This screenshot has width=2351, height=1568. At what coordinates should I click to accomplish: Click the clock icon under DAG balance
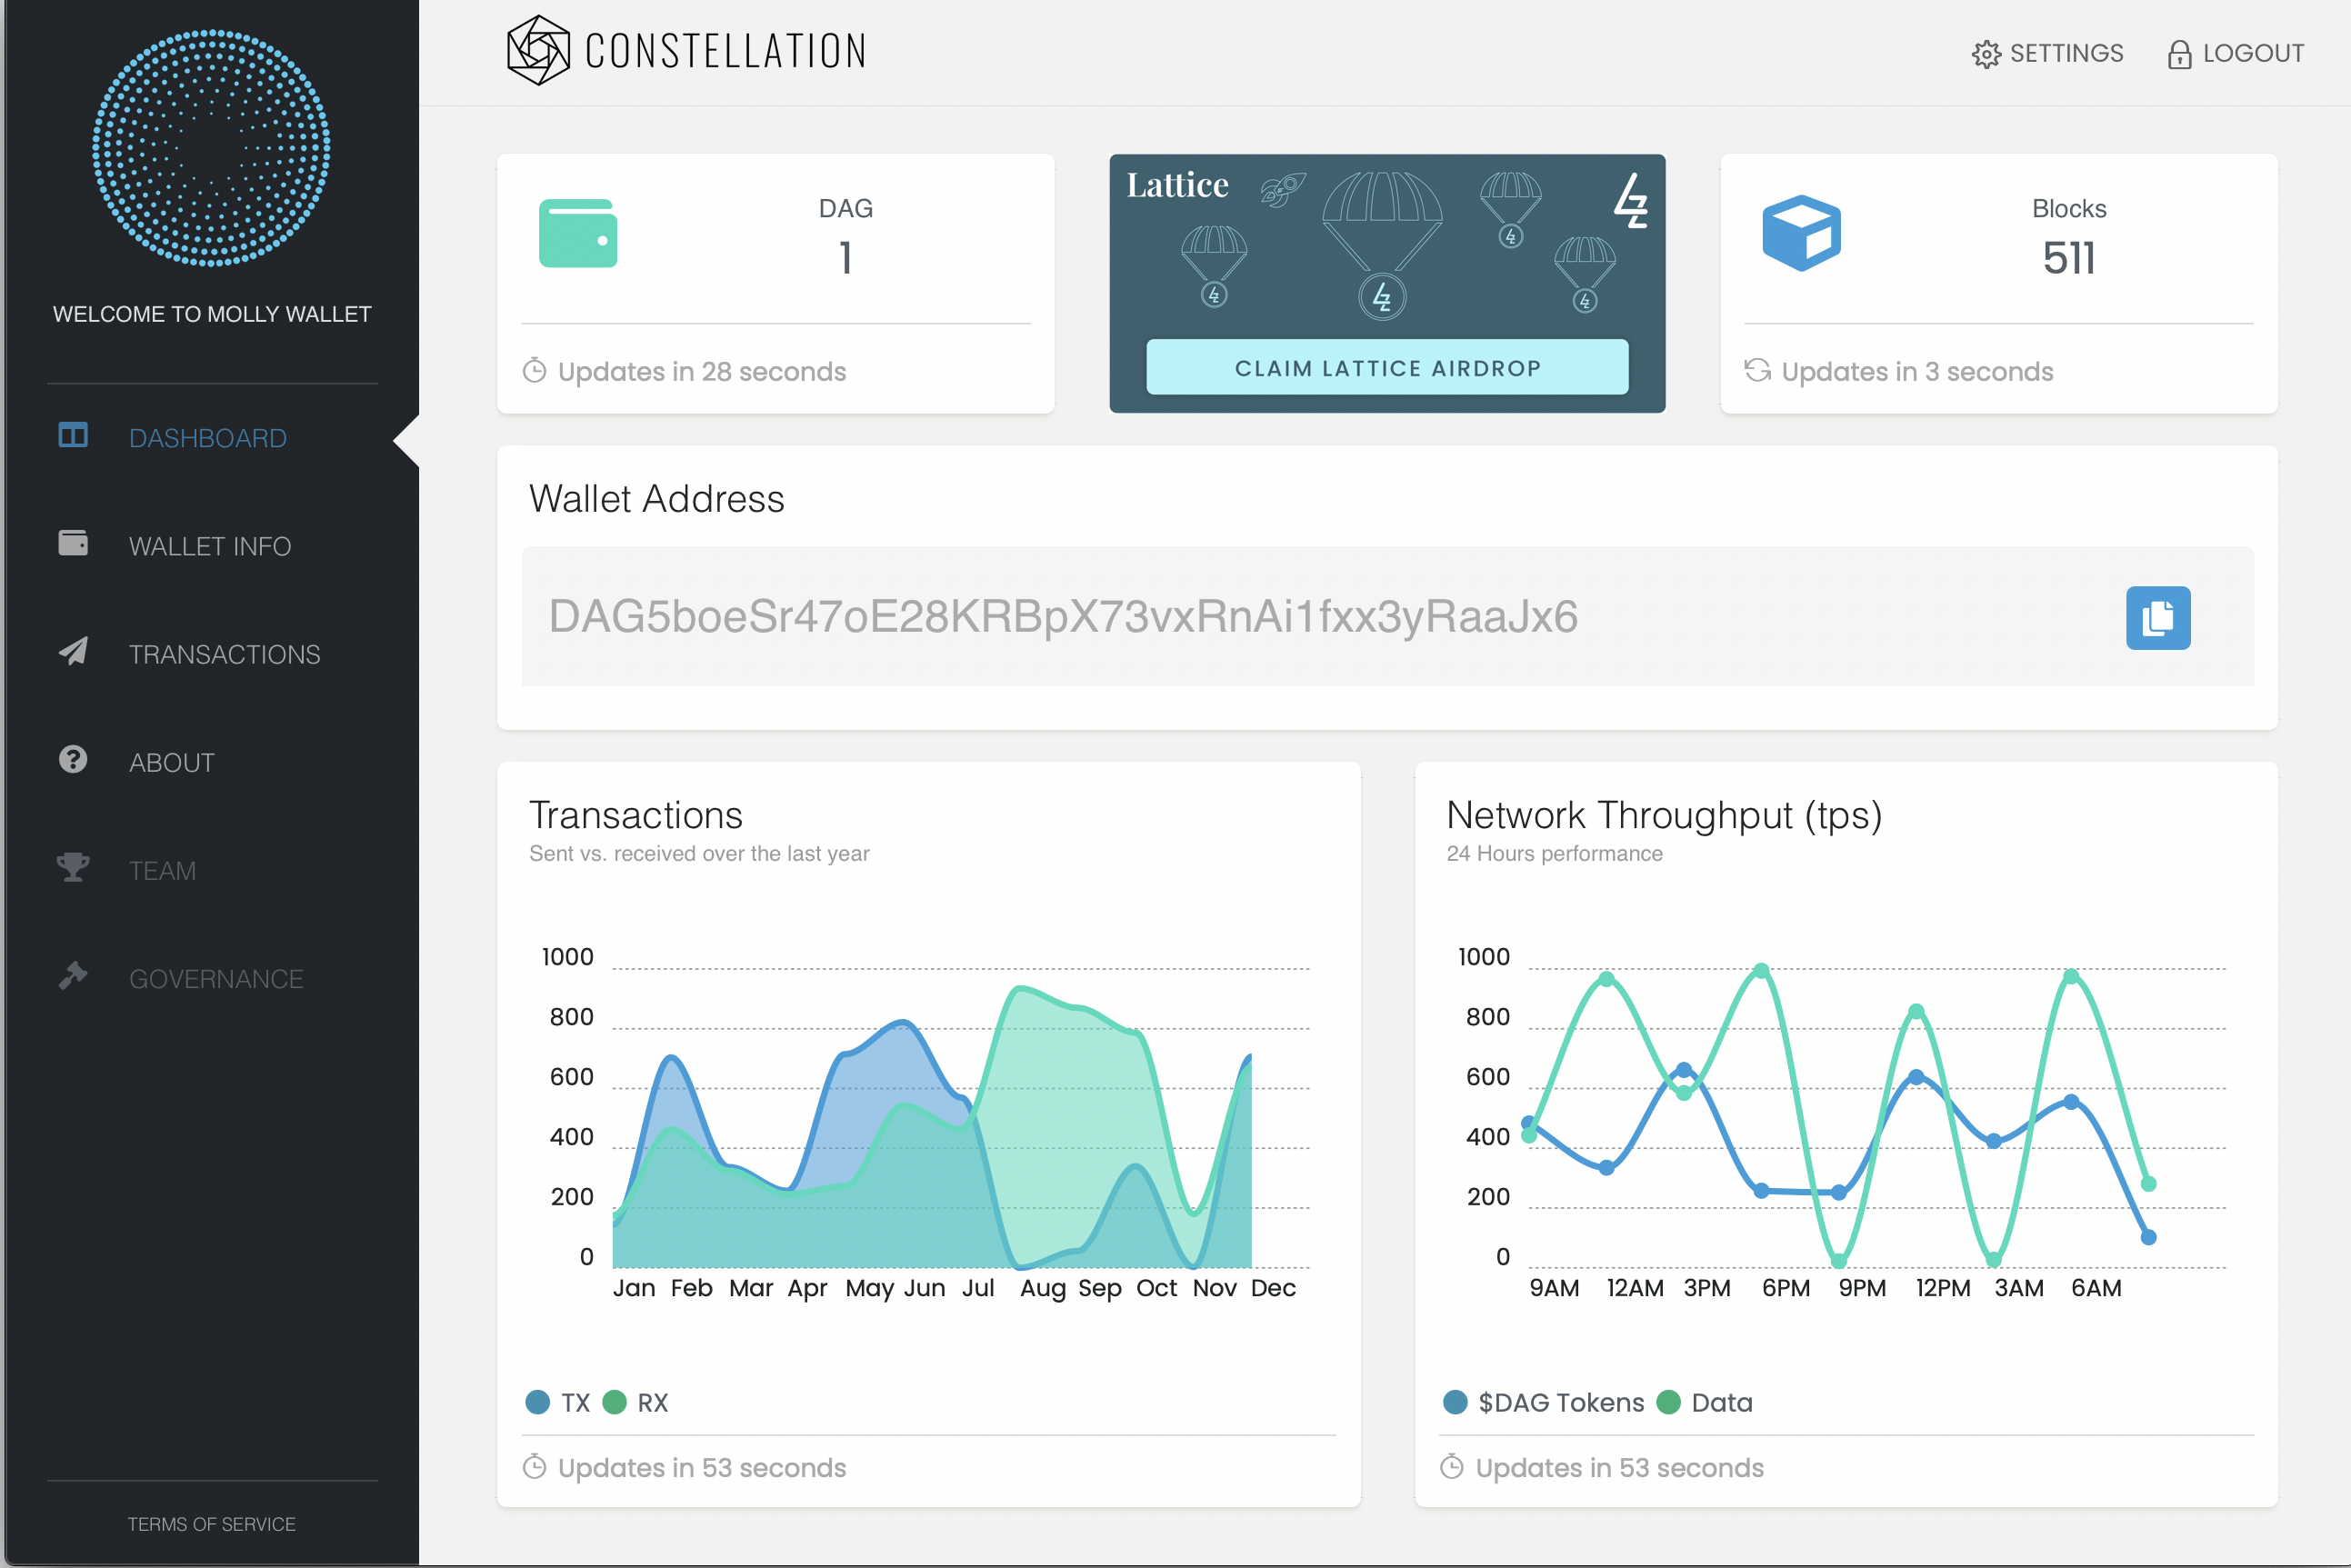(x=535, y=371)
